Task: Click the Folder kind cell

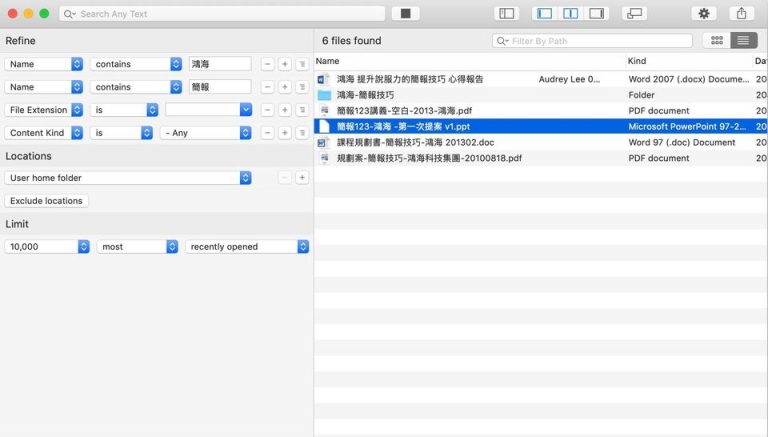Action: pyautogui.click(x=641, y=95)
